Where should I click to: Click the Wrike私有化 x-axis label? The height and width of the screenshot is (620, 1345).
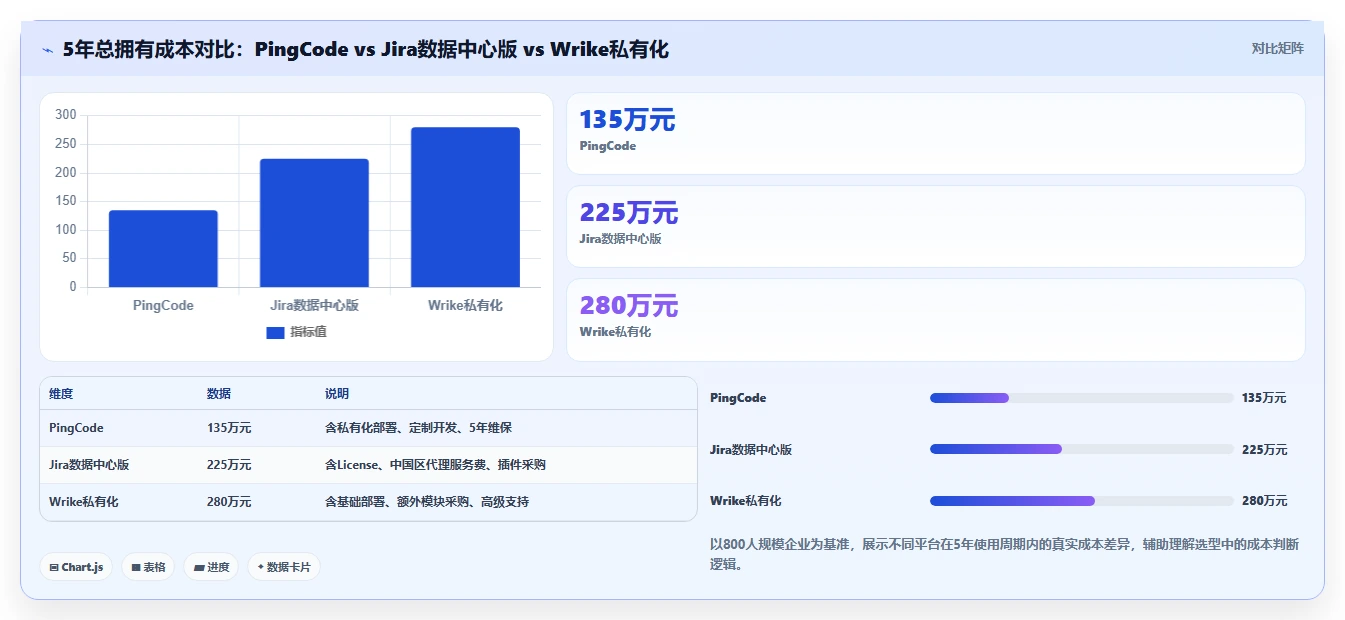click(x=465, y=305)
